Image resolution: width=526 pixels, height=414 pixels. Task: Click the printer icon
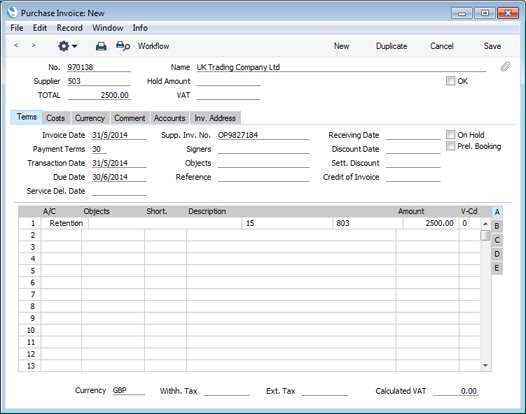101,46
